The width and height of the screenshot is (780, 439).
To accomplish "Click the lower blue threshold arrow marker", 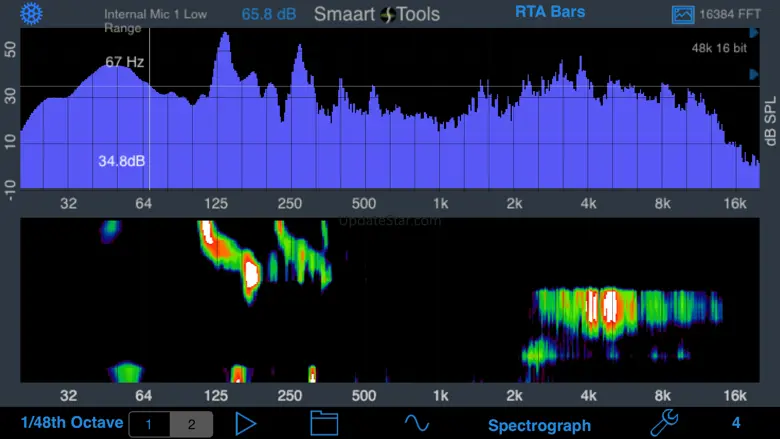I will (754, 75).
